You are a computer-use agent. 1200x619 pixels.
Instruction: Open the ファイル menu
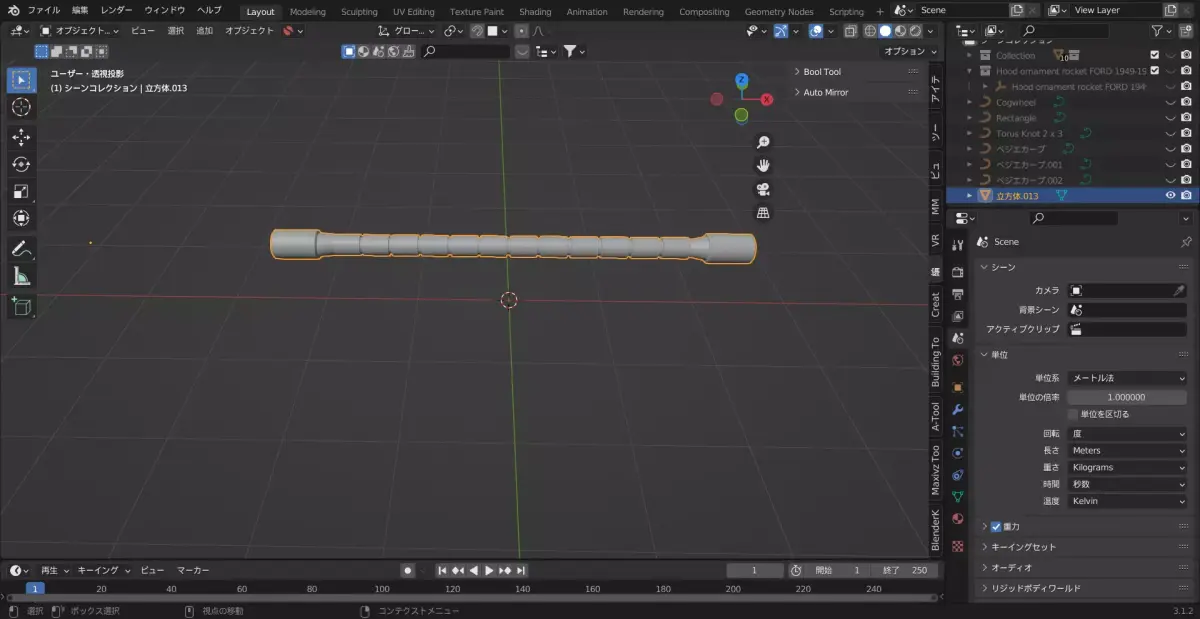44,10
